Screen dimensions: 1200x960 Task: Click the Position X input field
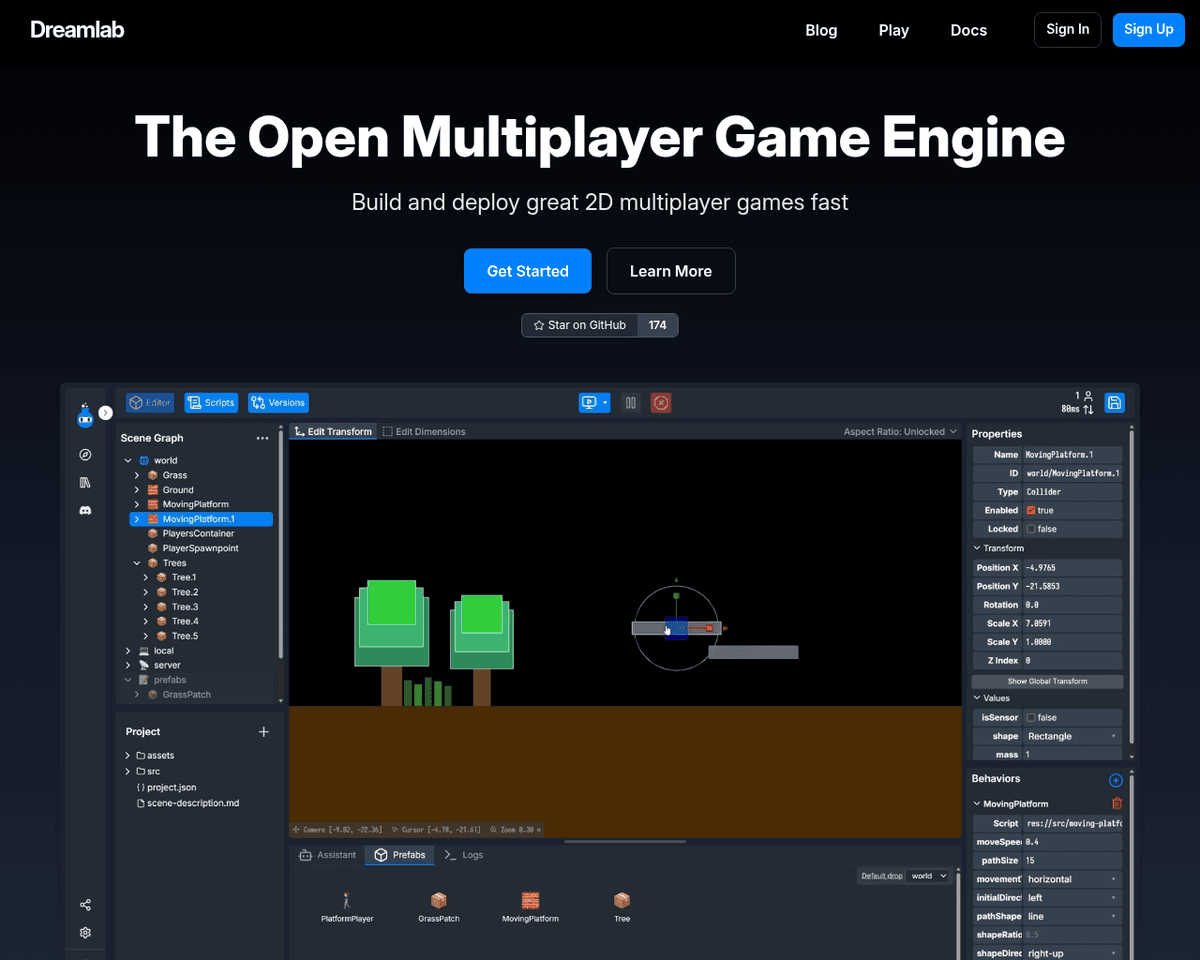(x=1072, y=568)
